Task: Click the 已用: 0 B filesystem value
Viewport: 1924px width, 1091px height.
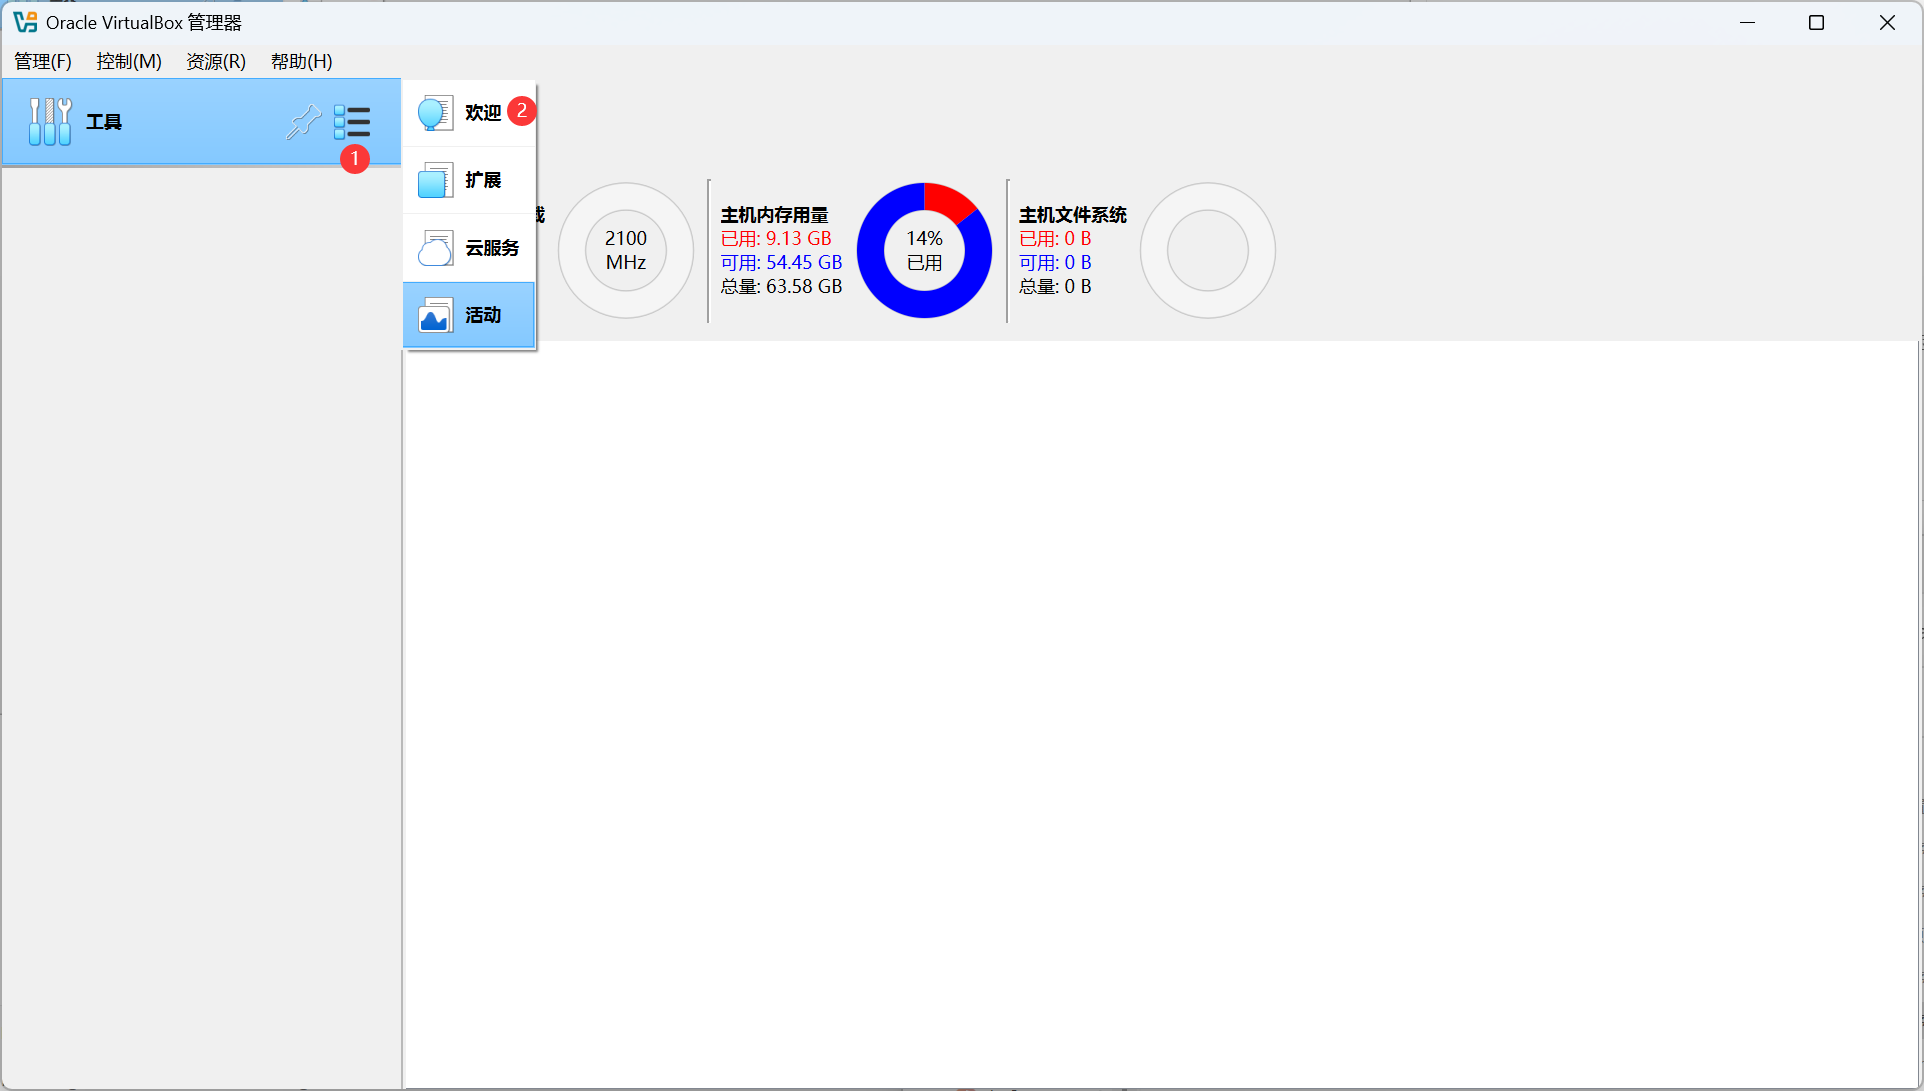Action: (x=1055, y=239)
